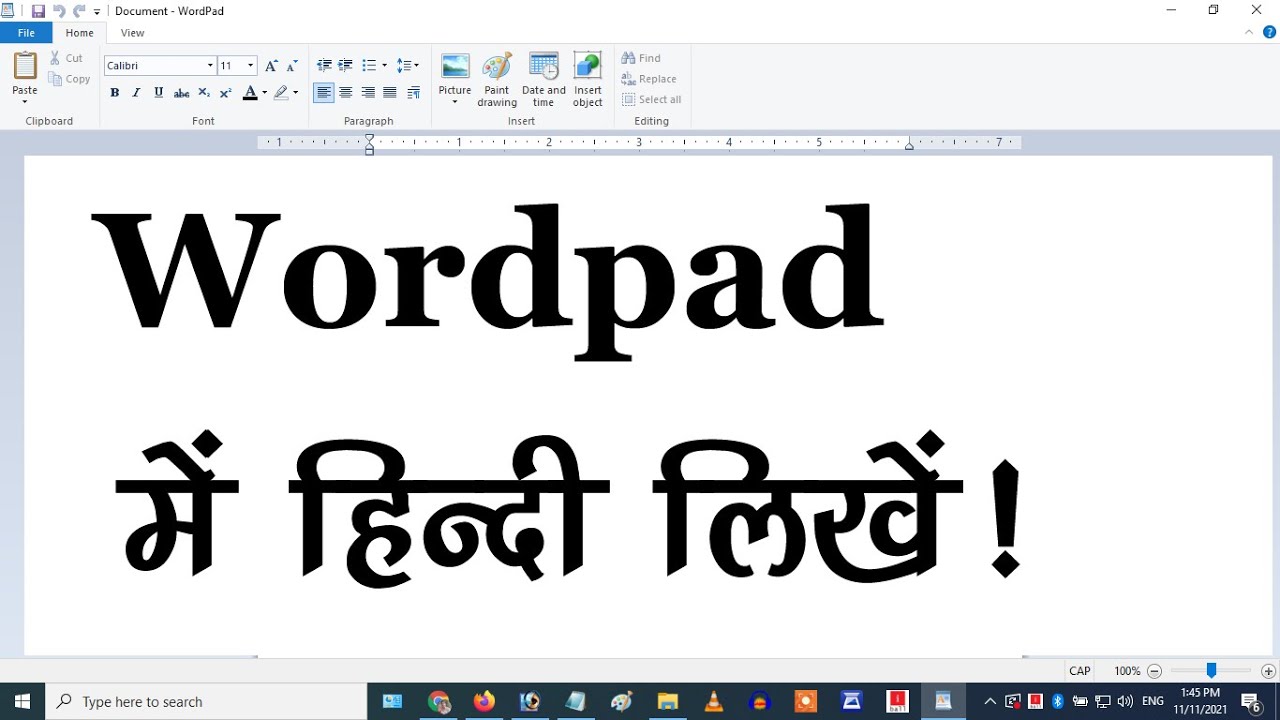Click the zoom out minus button
The height and width of the screenshot is (720, 1280).
click(1155, 671)
